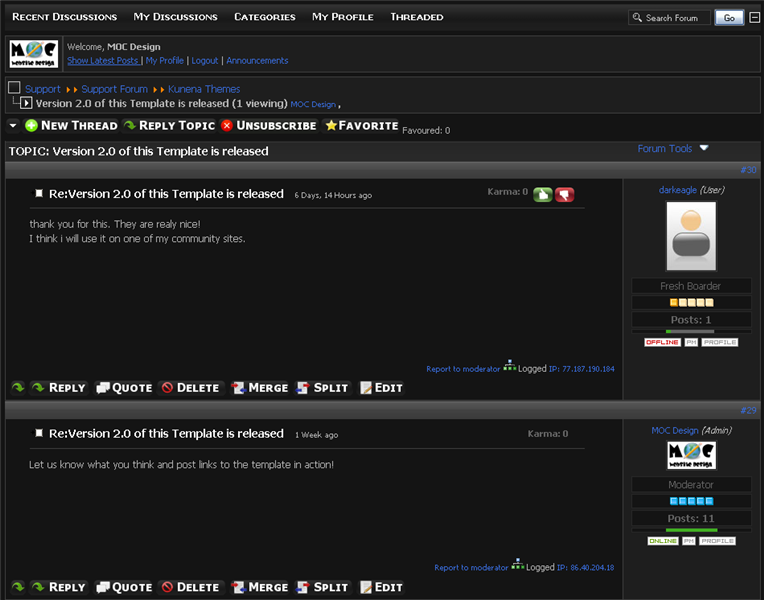Click Report to moderator on post #30
This screenshot has height=600, width=764.
[463, 369]
